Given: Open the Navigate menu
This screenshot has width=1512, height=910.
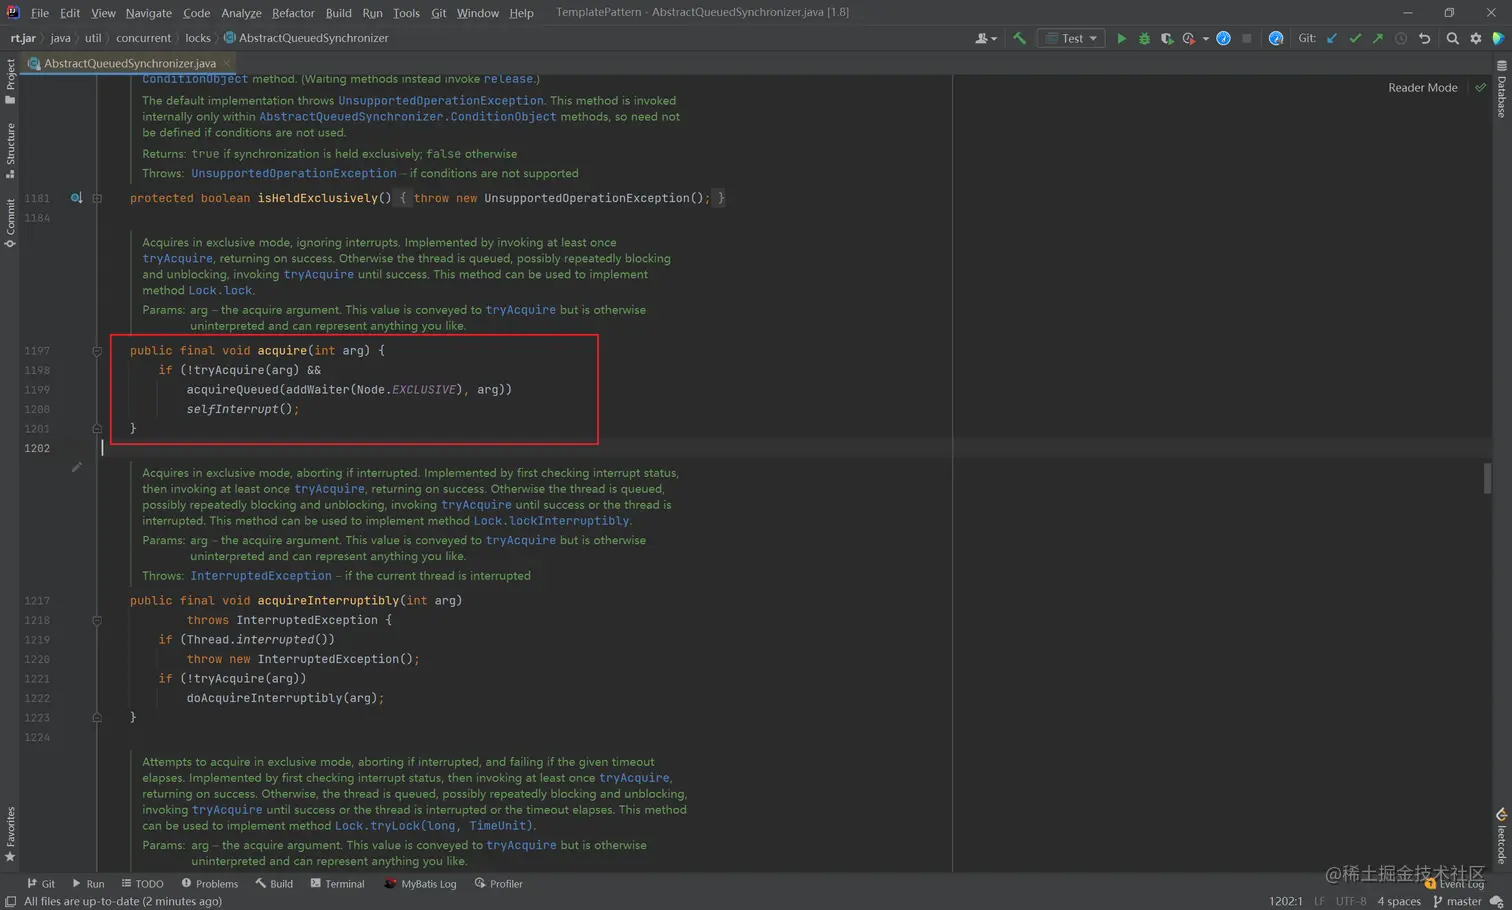Looking at the screenshot, I should (148, 13).
